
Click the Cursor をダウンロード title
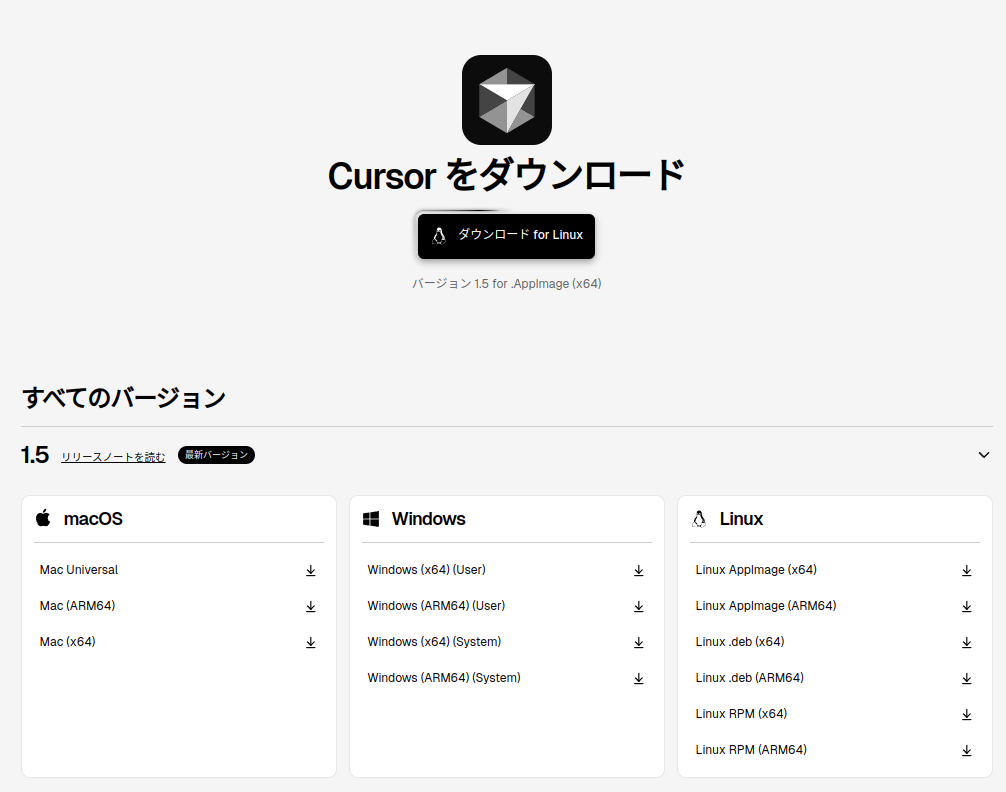[505, 175]
